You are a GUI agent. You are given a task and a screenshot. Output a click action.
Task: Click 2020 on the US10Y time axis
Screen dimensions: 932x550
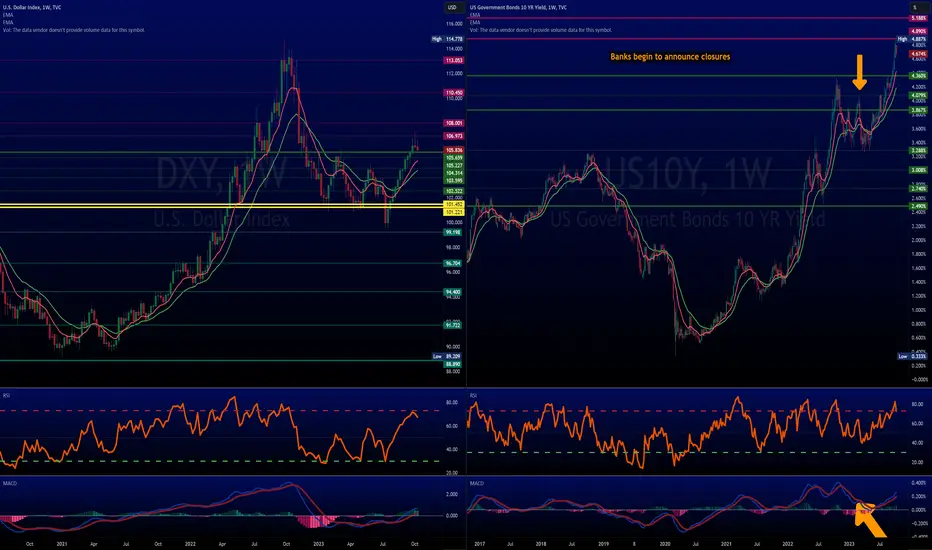click(x=665, y=543)
